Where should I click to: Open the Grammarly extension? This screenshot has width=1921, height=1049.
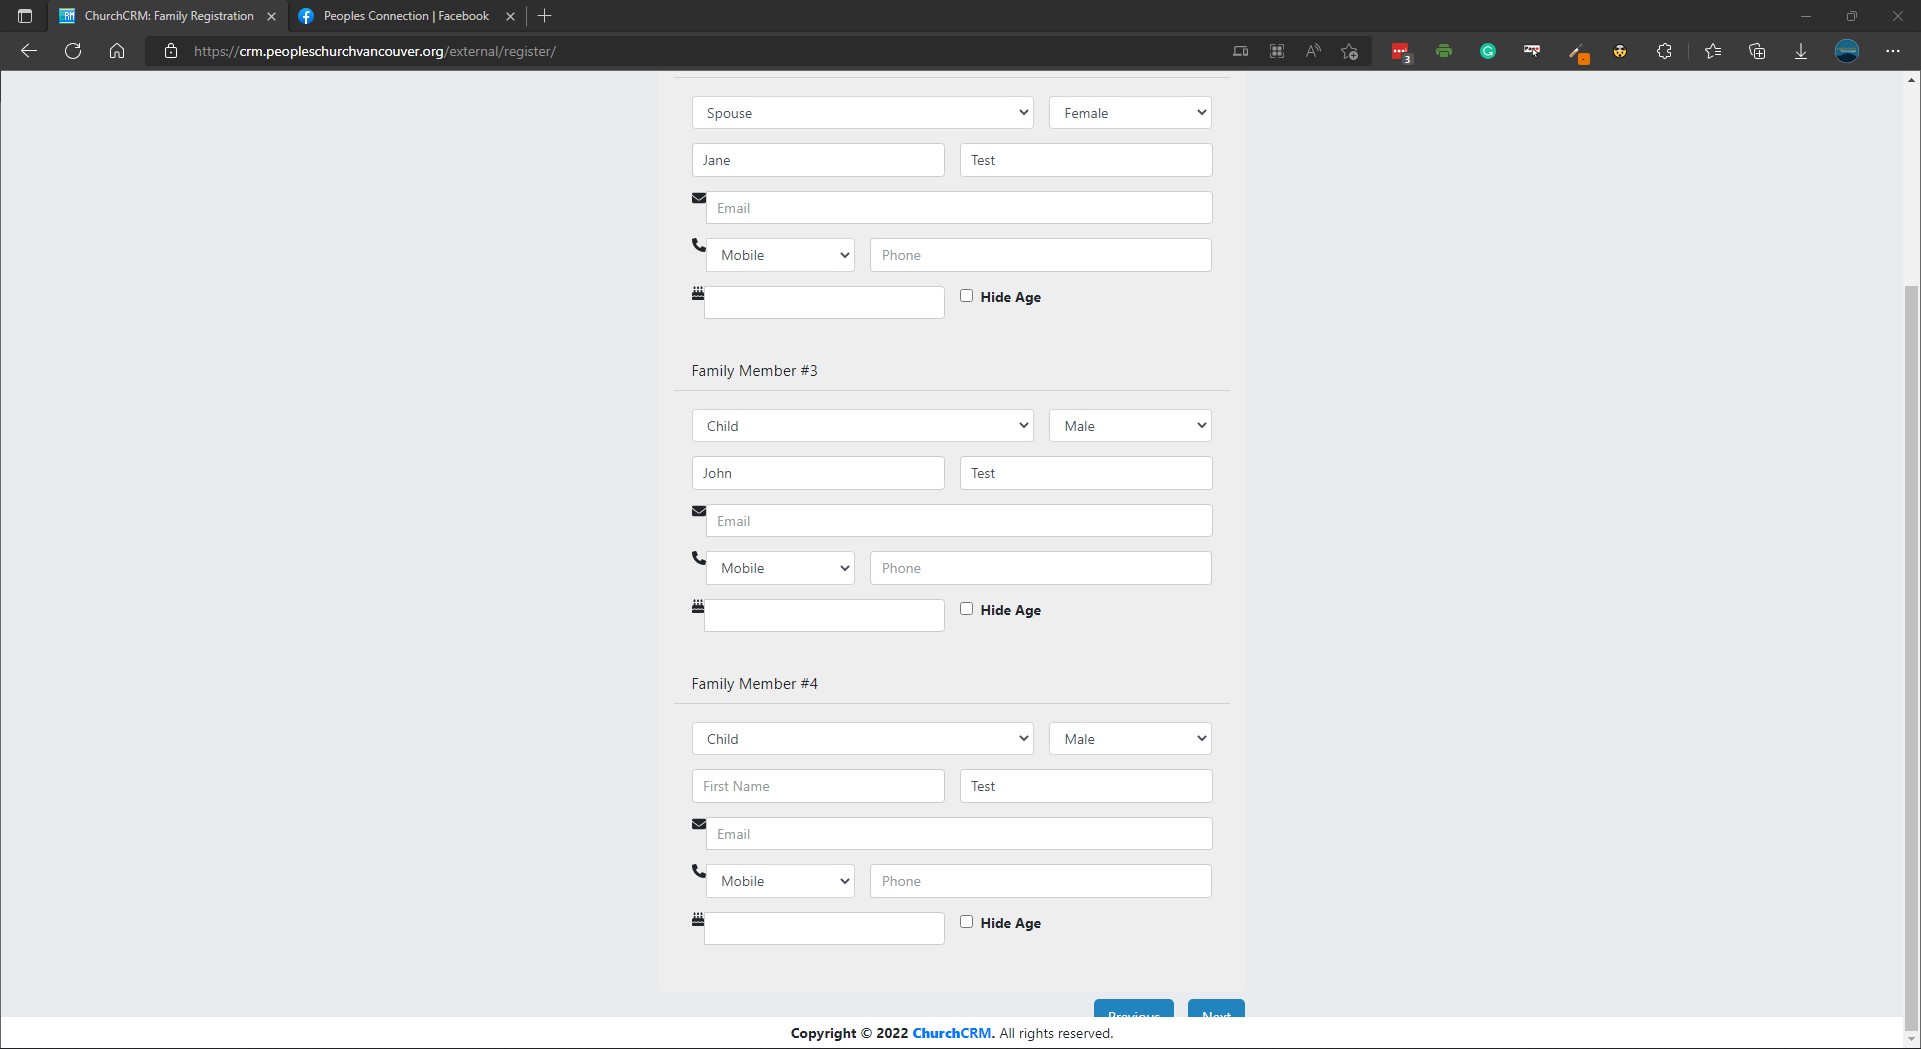[x=1487, y=51]
